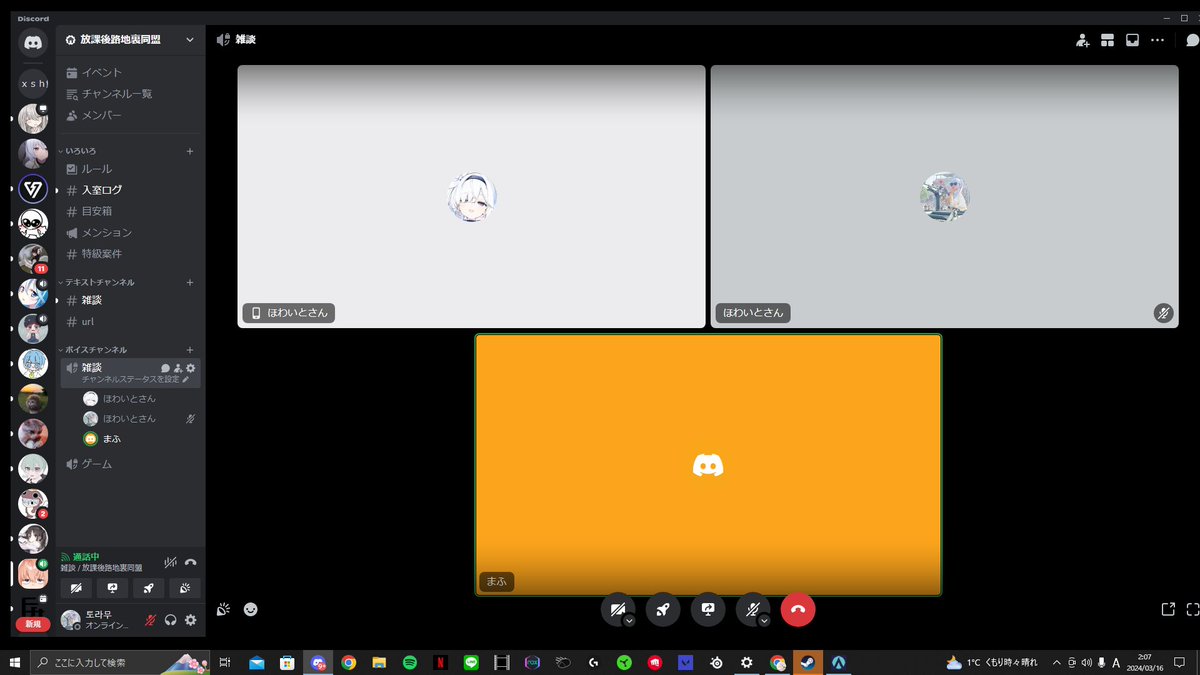Open camera options arrow beside camera button
Viewport: 1200px width, 675px height.
pos(629,621)
